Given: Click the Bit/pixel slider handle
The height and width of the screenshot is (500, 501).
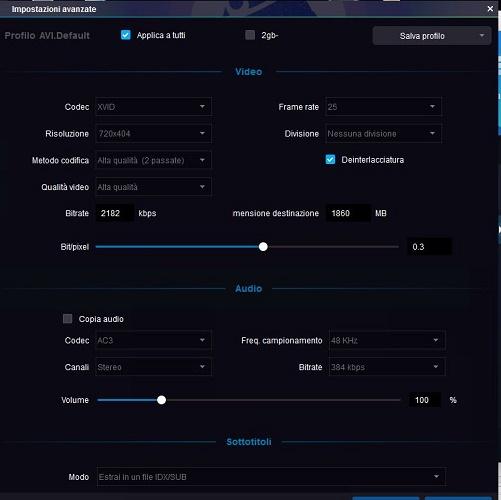Looking at the screenshot, I should tap(263, 247).
